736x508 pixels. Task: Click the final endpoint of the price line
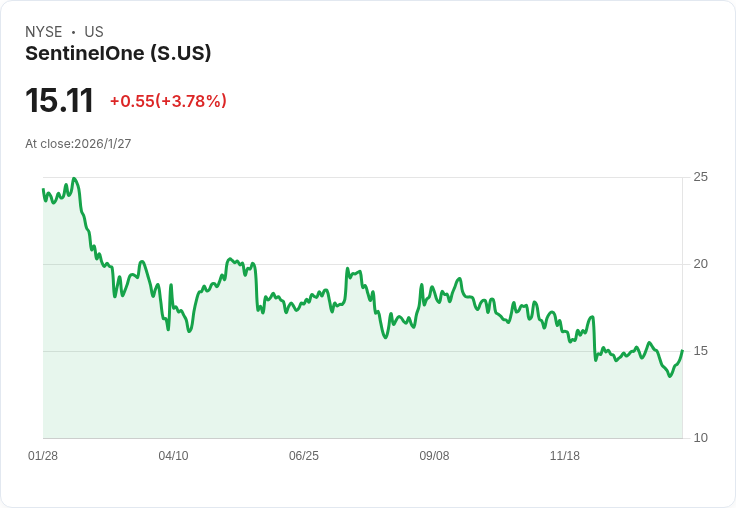pyautogui.click(x=682, y=351)
